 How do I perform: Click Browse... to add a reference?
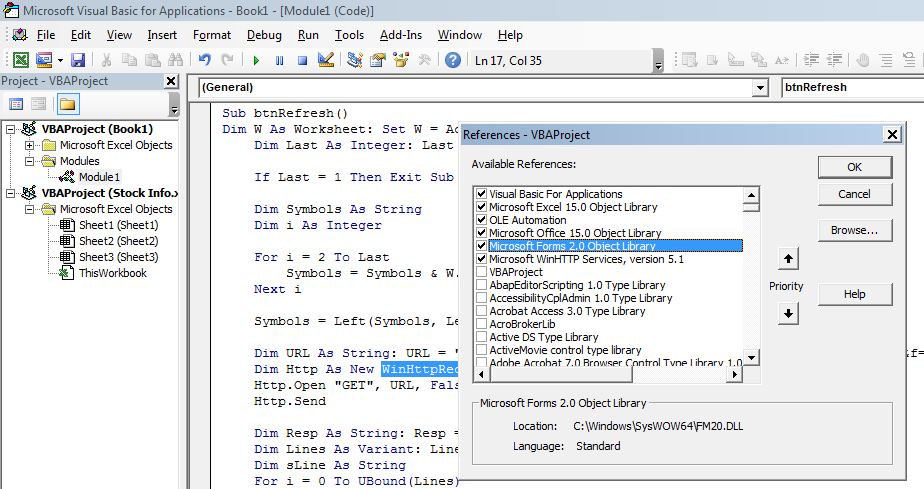pos(854,230)
